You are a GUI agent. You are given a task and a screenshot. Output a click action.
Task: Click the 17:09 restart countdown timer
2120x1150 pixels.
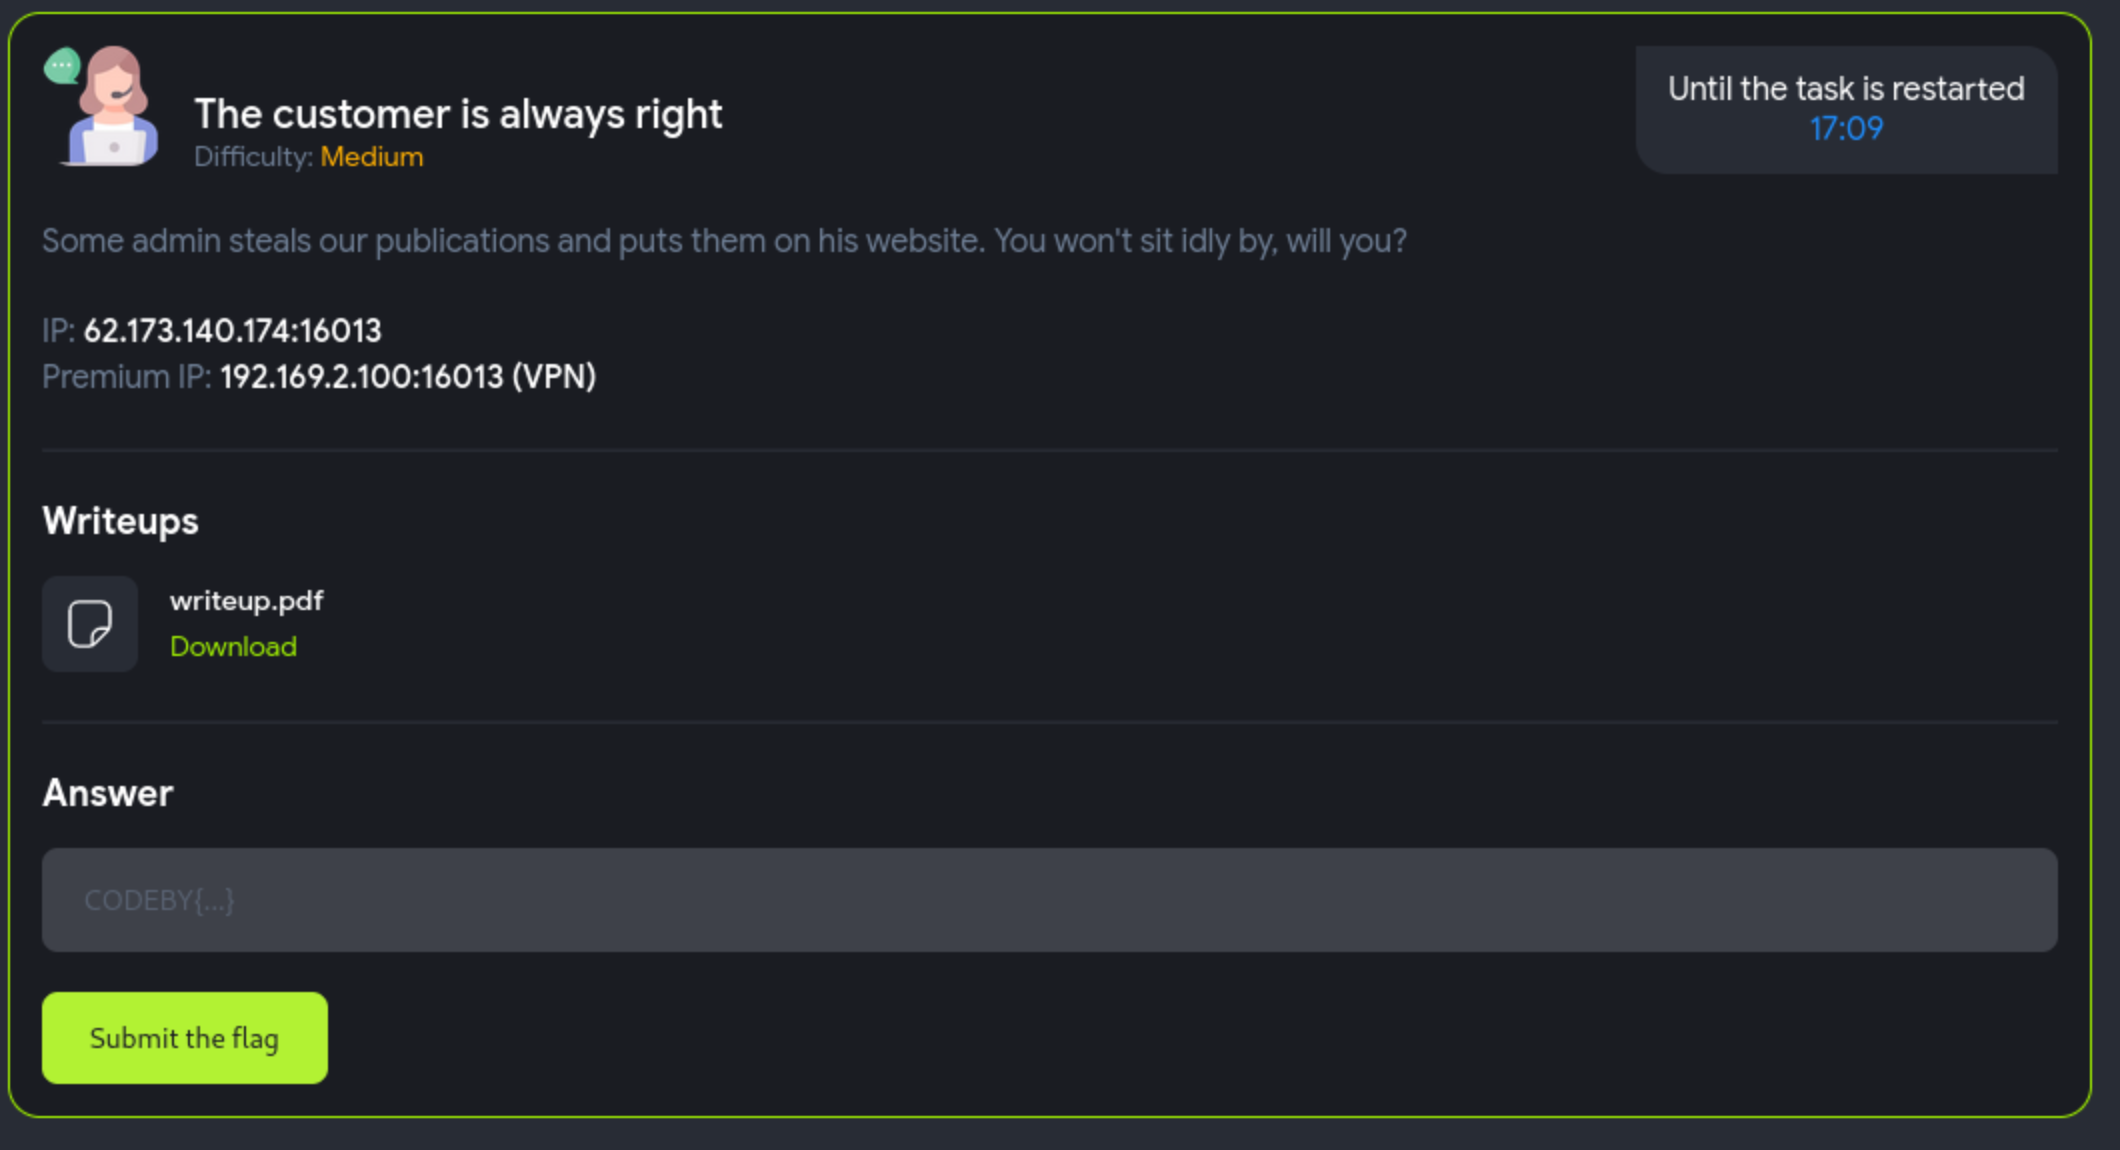tap(1846, 129)
